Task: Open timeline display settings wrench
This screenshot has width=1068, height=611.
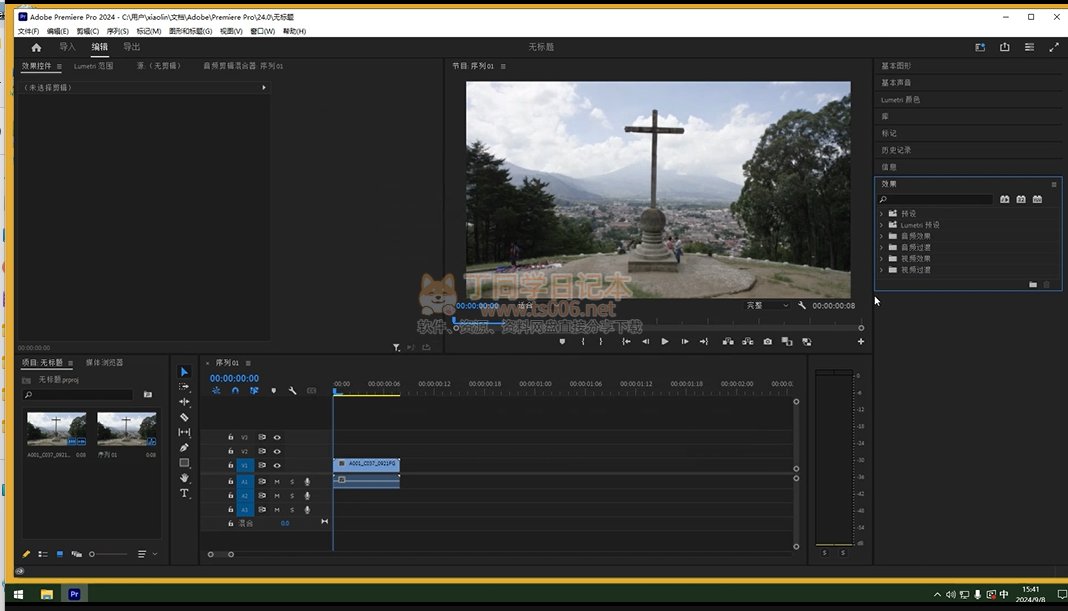Action: 292,391
